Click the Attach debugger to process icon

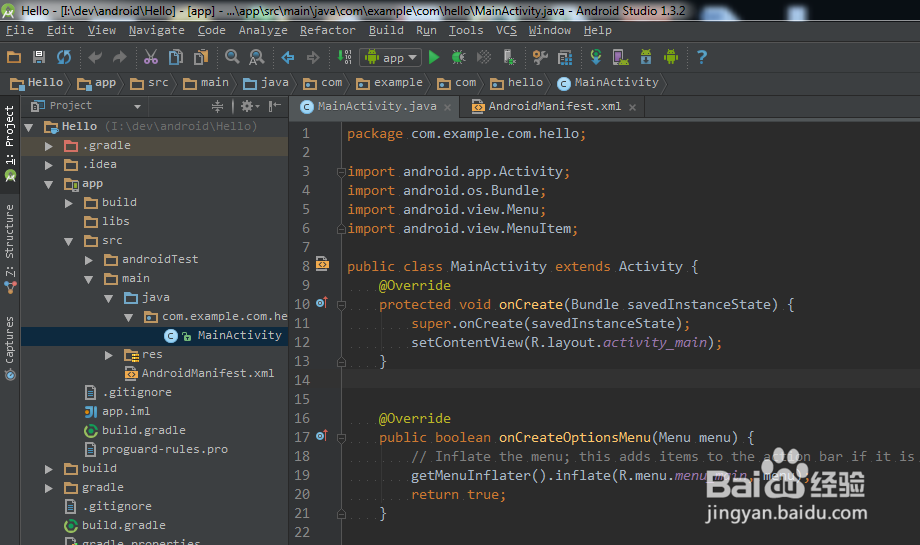point(509,57)
